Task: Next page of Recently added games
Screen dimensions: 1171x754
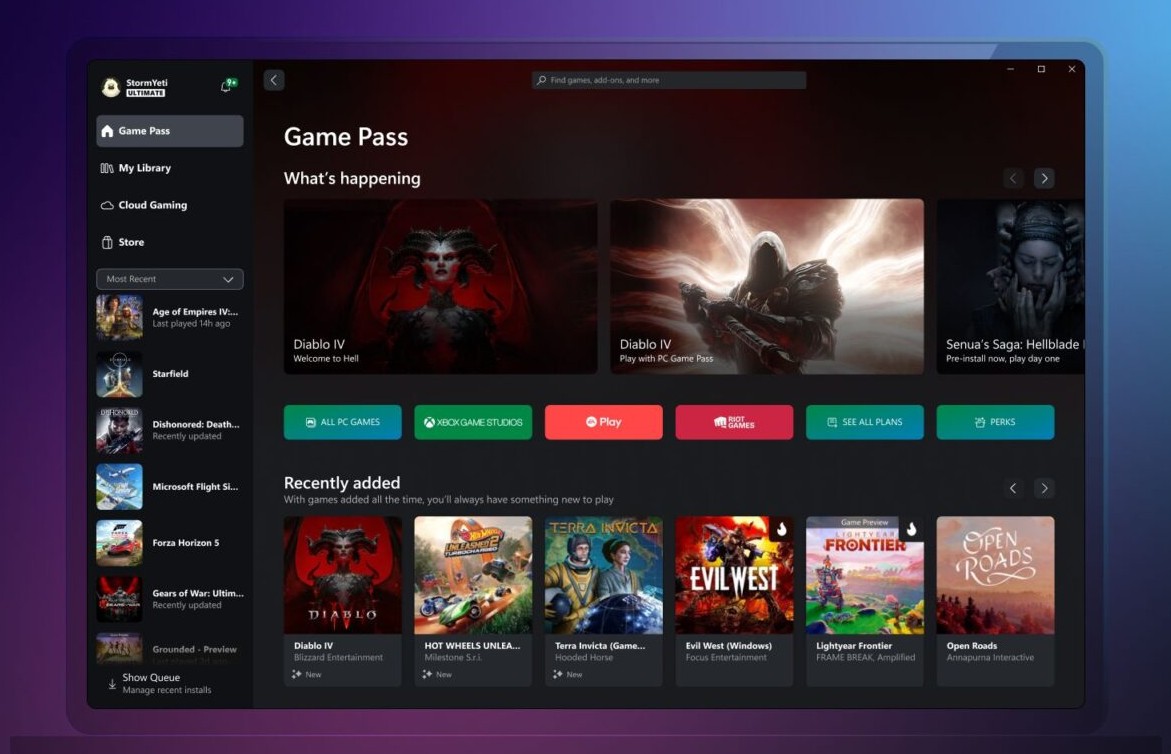Action: pyautogui.click(x=1044, y=488)
